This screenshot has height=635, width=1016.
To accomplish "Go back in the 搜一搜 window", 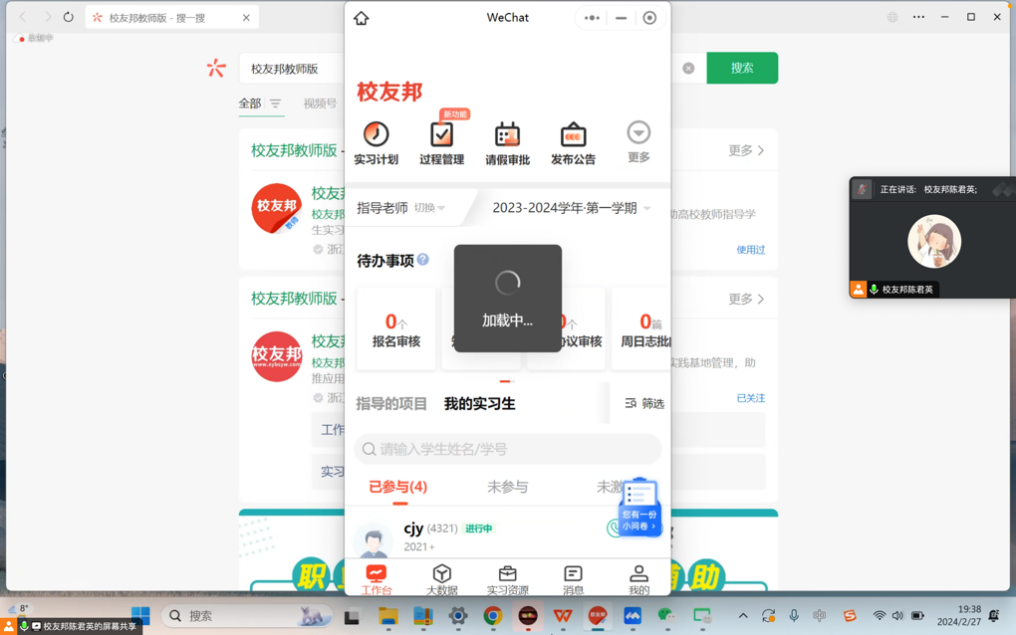I will coord(23,17).
